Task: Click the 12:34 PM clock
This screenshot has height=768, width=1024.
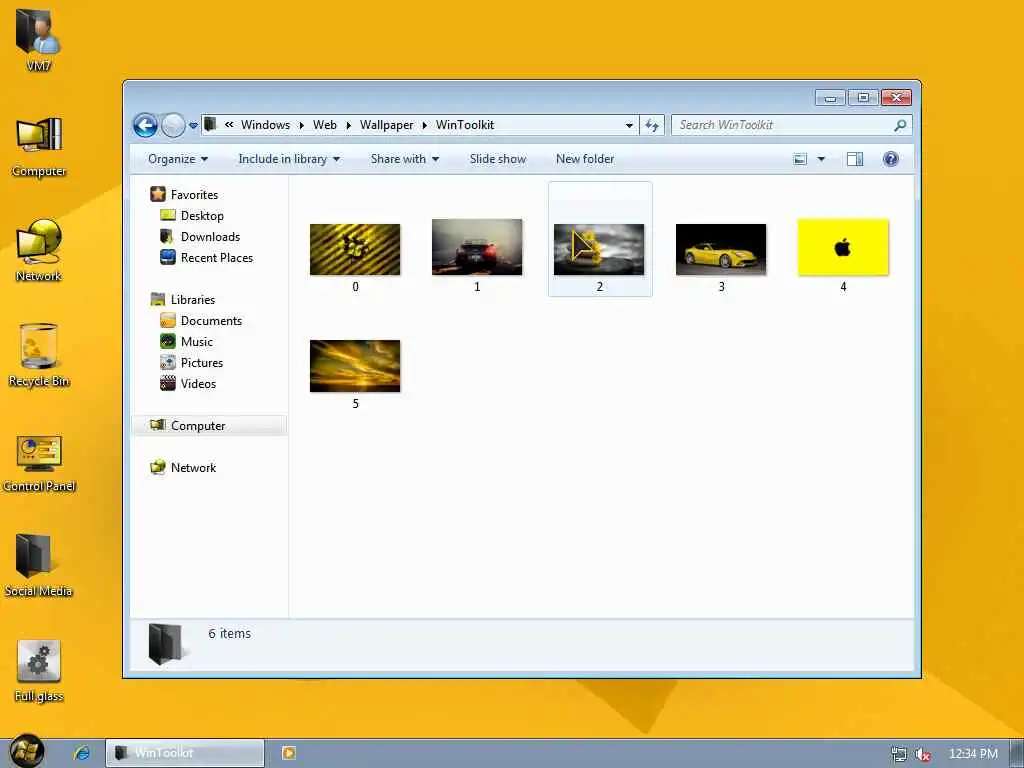Action: pyautogui.click(x=972, y=754)
